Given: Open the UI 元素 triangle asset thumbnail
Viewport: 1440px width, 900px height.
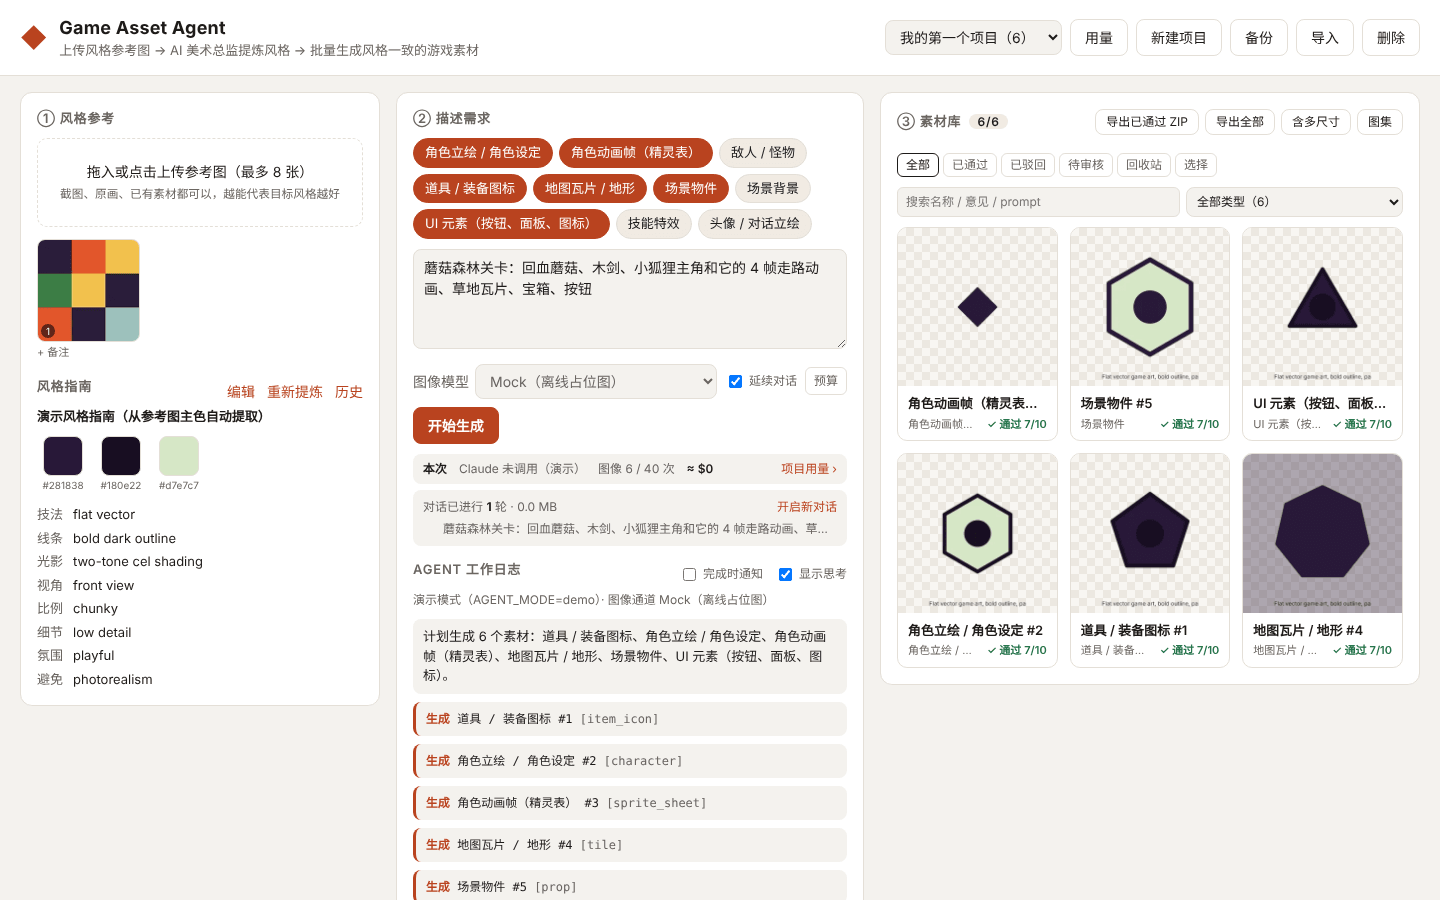Looking at the screenshot, I should coord(1322,307).
